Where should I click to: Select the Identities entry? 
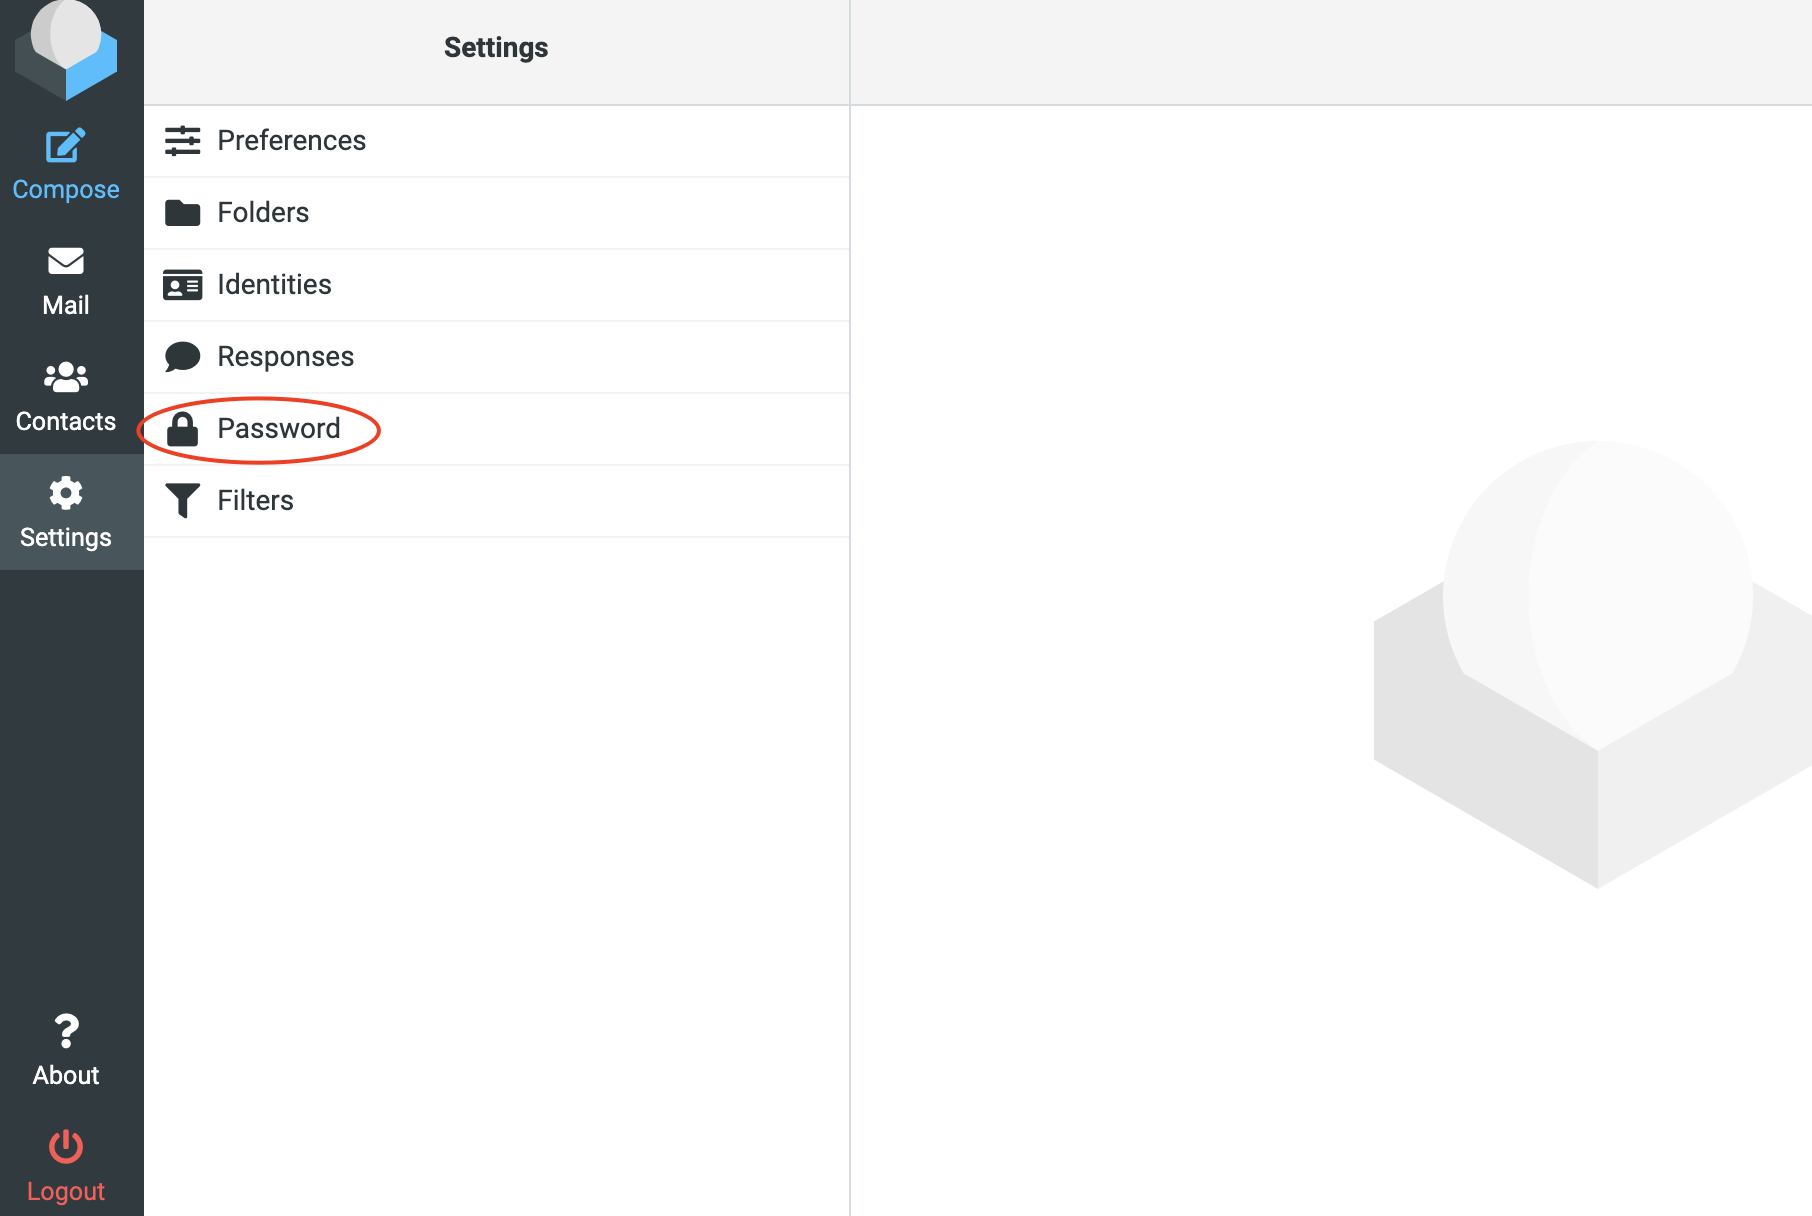click(x=274, y=284)
